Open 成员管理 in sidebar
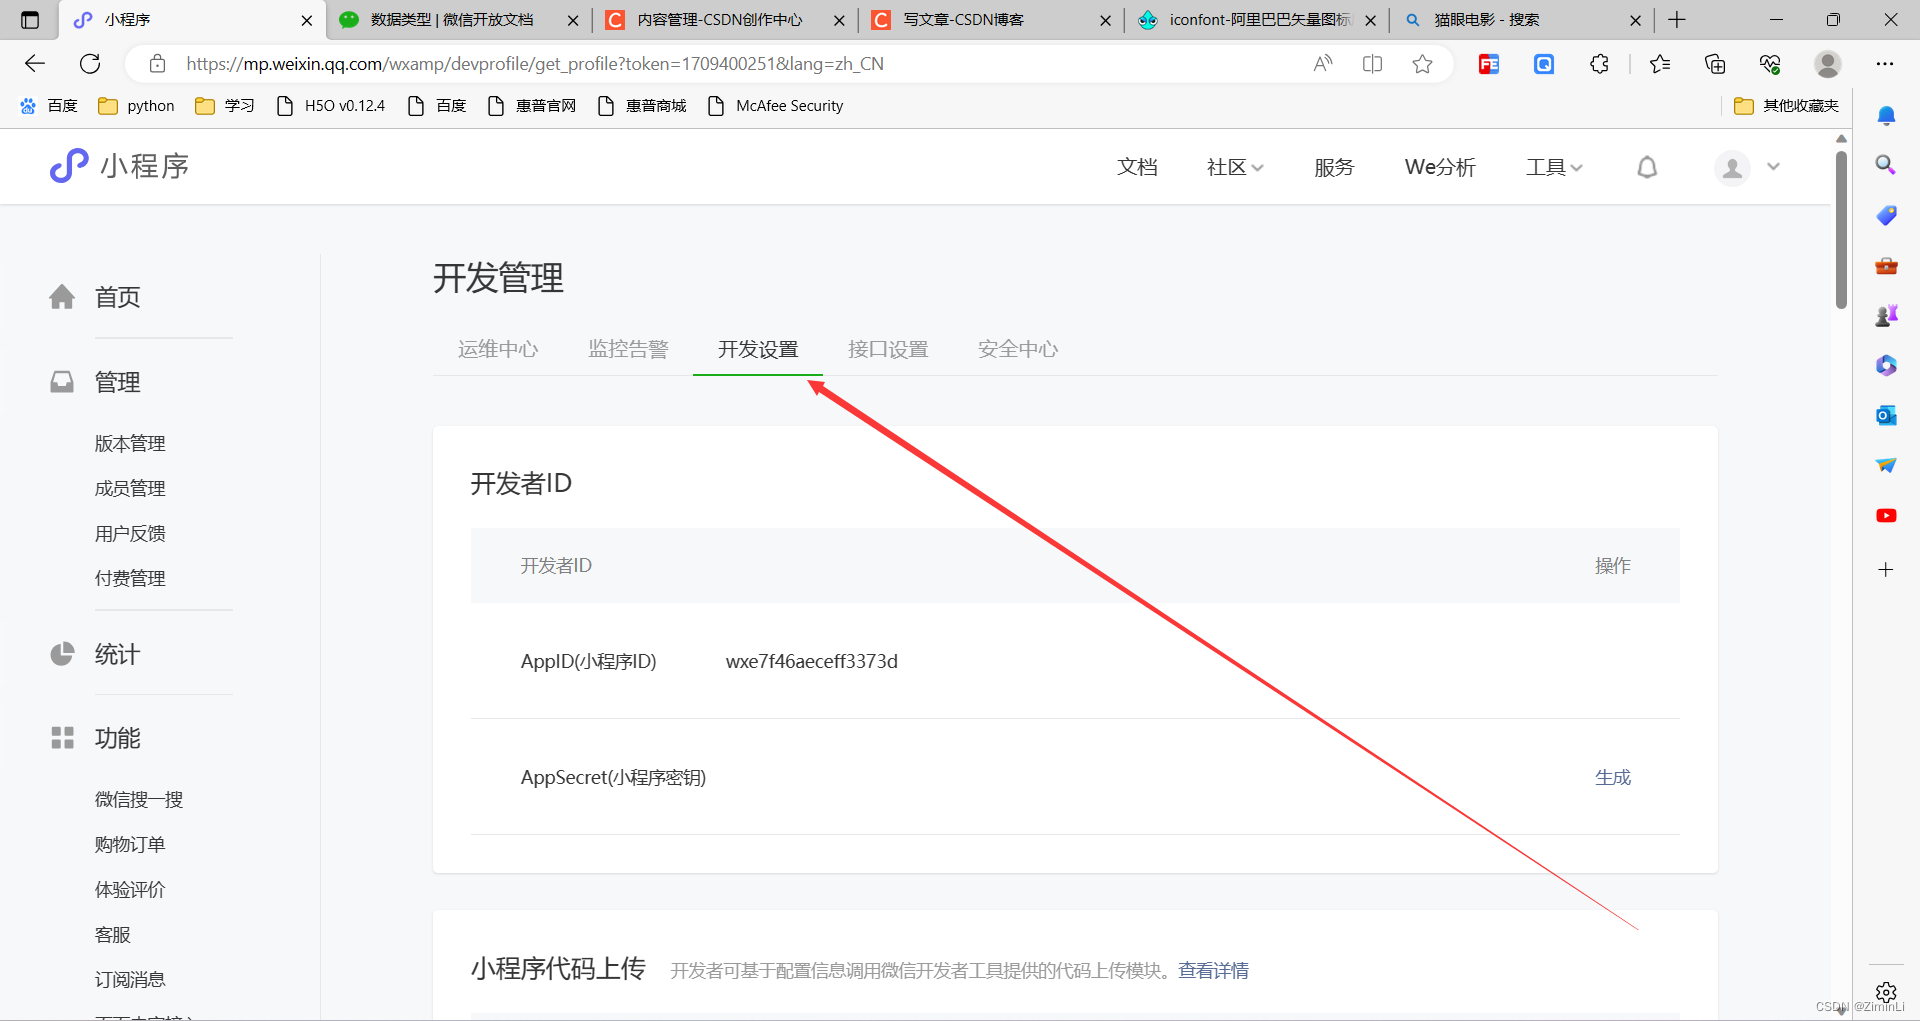1920x1021 pixels. pos(130,488)
